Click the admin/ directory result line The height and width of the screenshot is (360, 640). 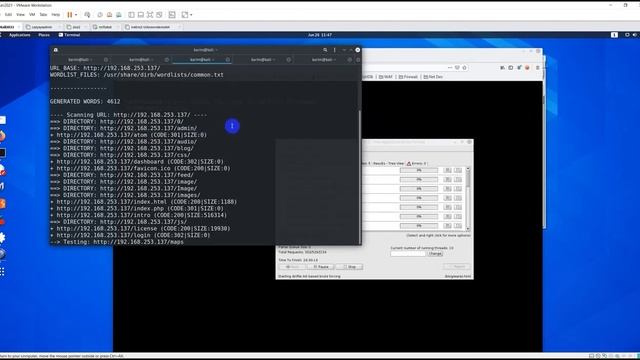coord(123,128)
